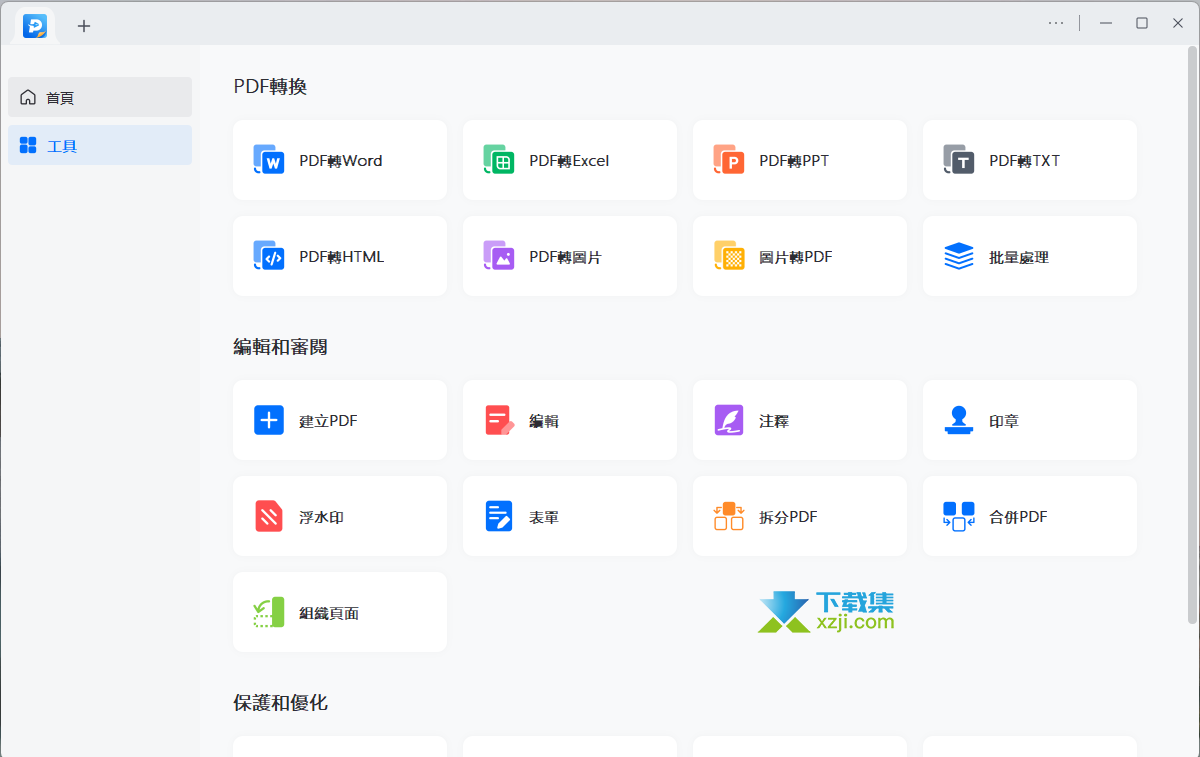The height and width of the screenshot is (757, 1200).
Task: Click the app logo tab in title bar
Action: (x=35, y=26)
